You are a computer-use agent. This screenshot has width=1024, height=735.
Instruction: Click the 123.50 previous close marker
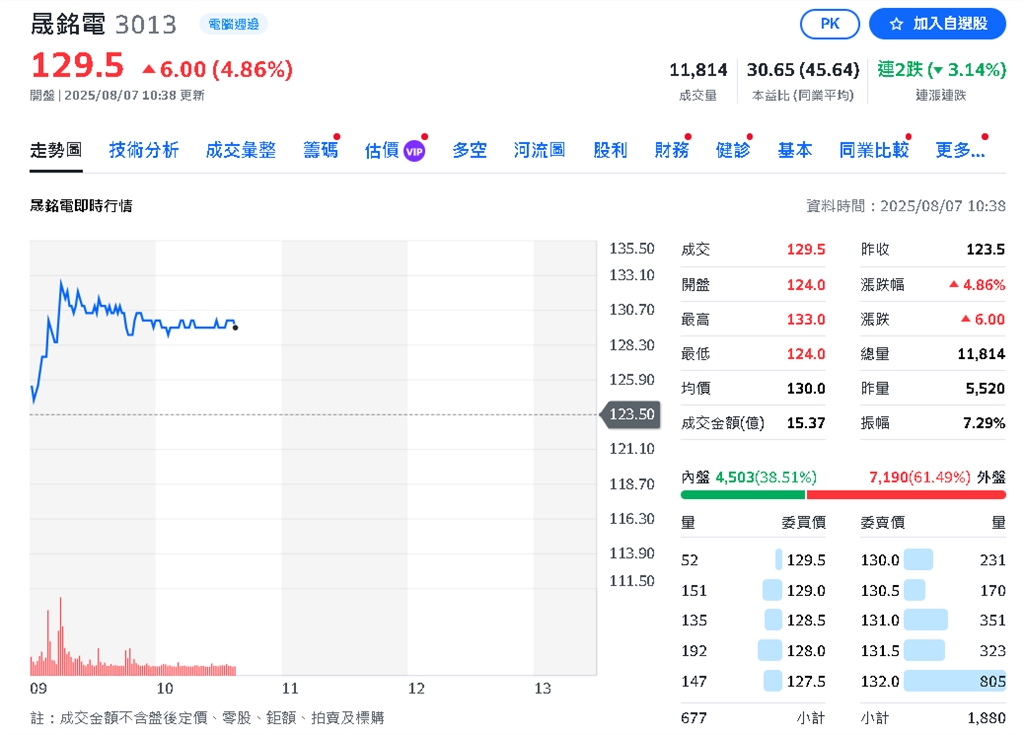tap(631, 413)
